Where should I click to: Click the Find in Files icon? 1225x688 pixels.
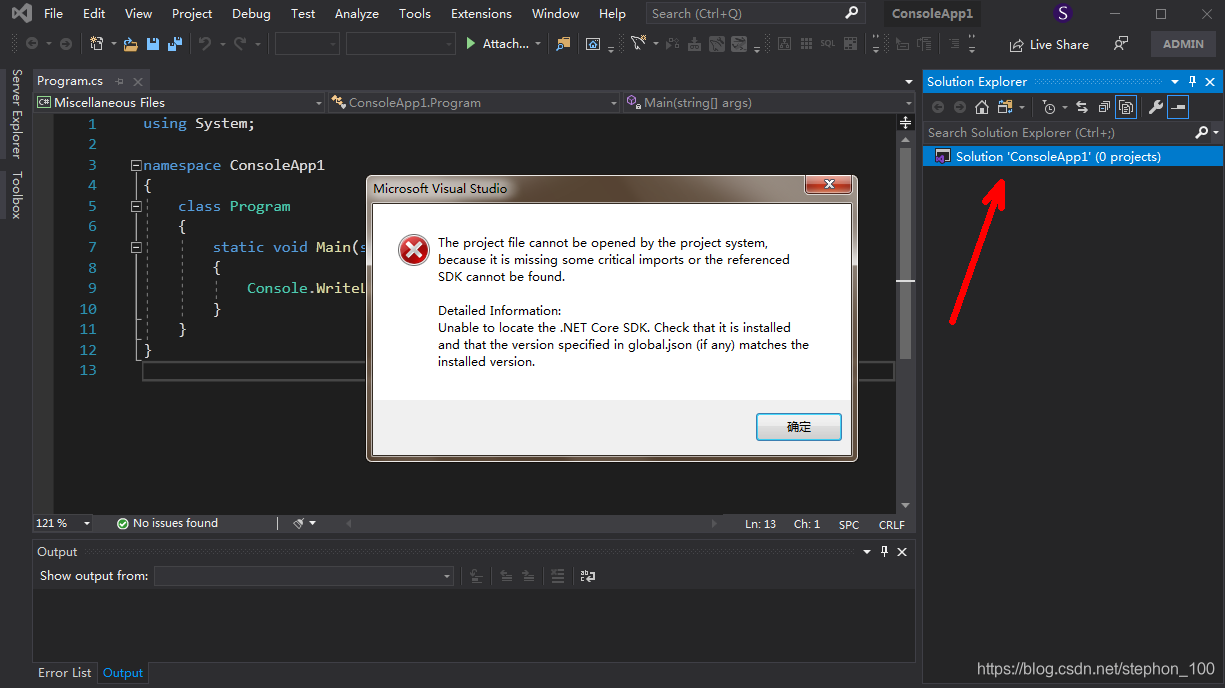pos(564,44)
